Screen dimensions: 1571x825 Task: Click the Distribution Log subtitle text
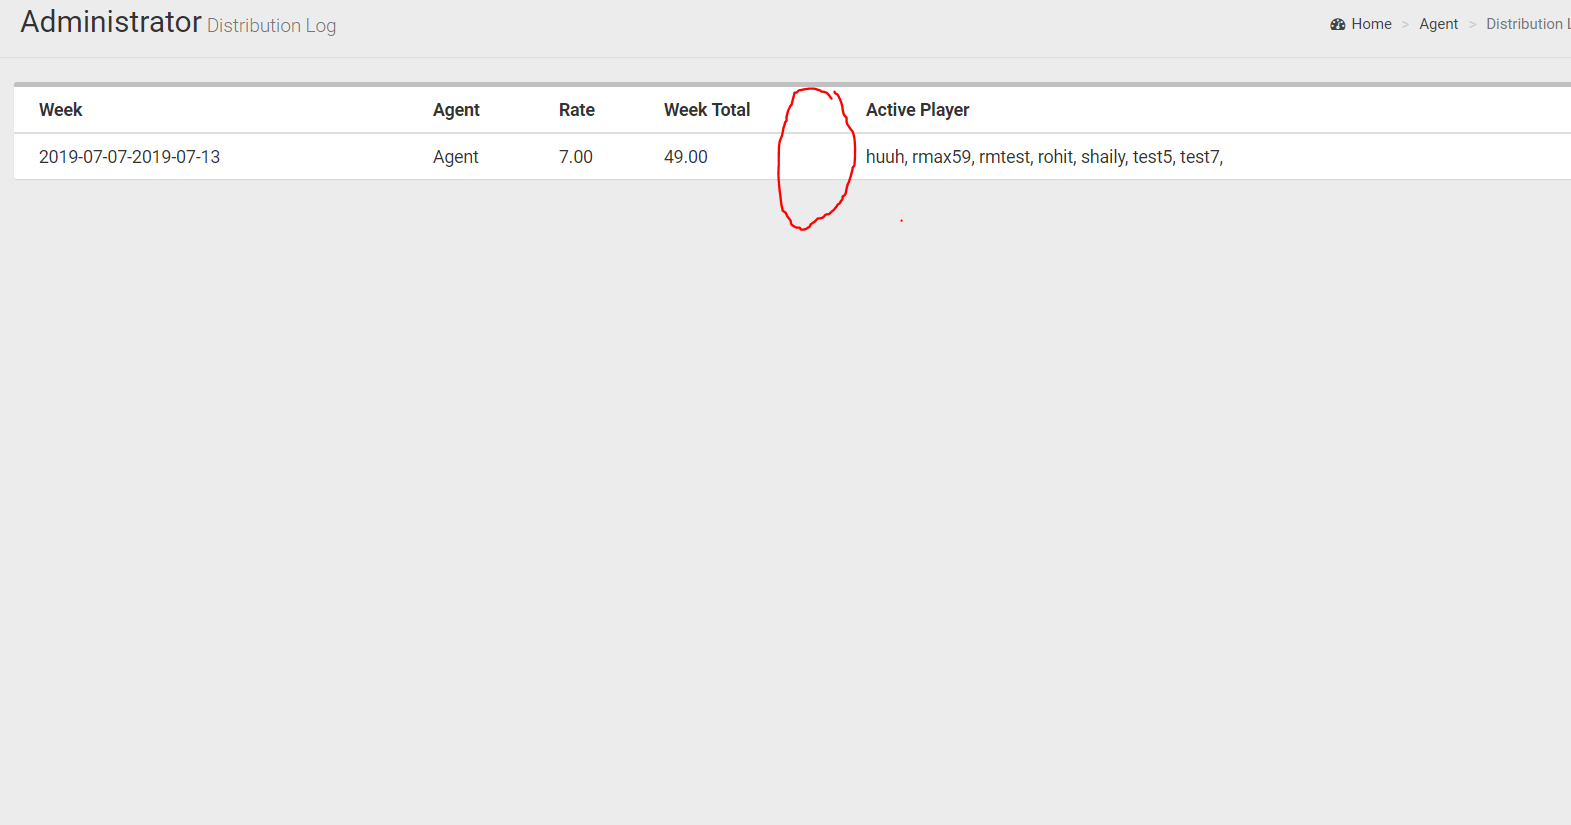pyautogui.click(x=271, y=26)
